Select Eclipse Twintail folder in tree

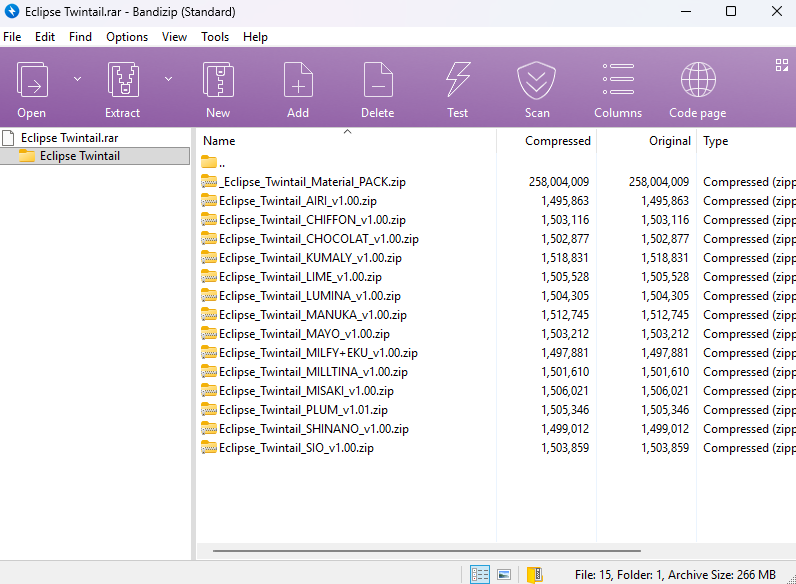95,156
